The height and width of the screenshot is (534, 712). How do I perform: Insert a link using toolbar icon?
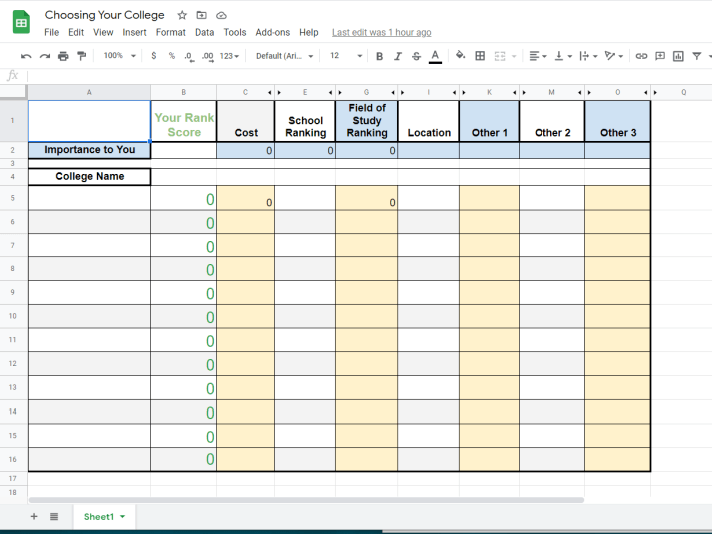(x=641, y=56)
